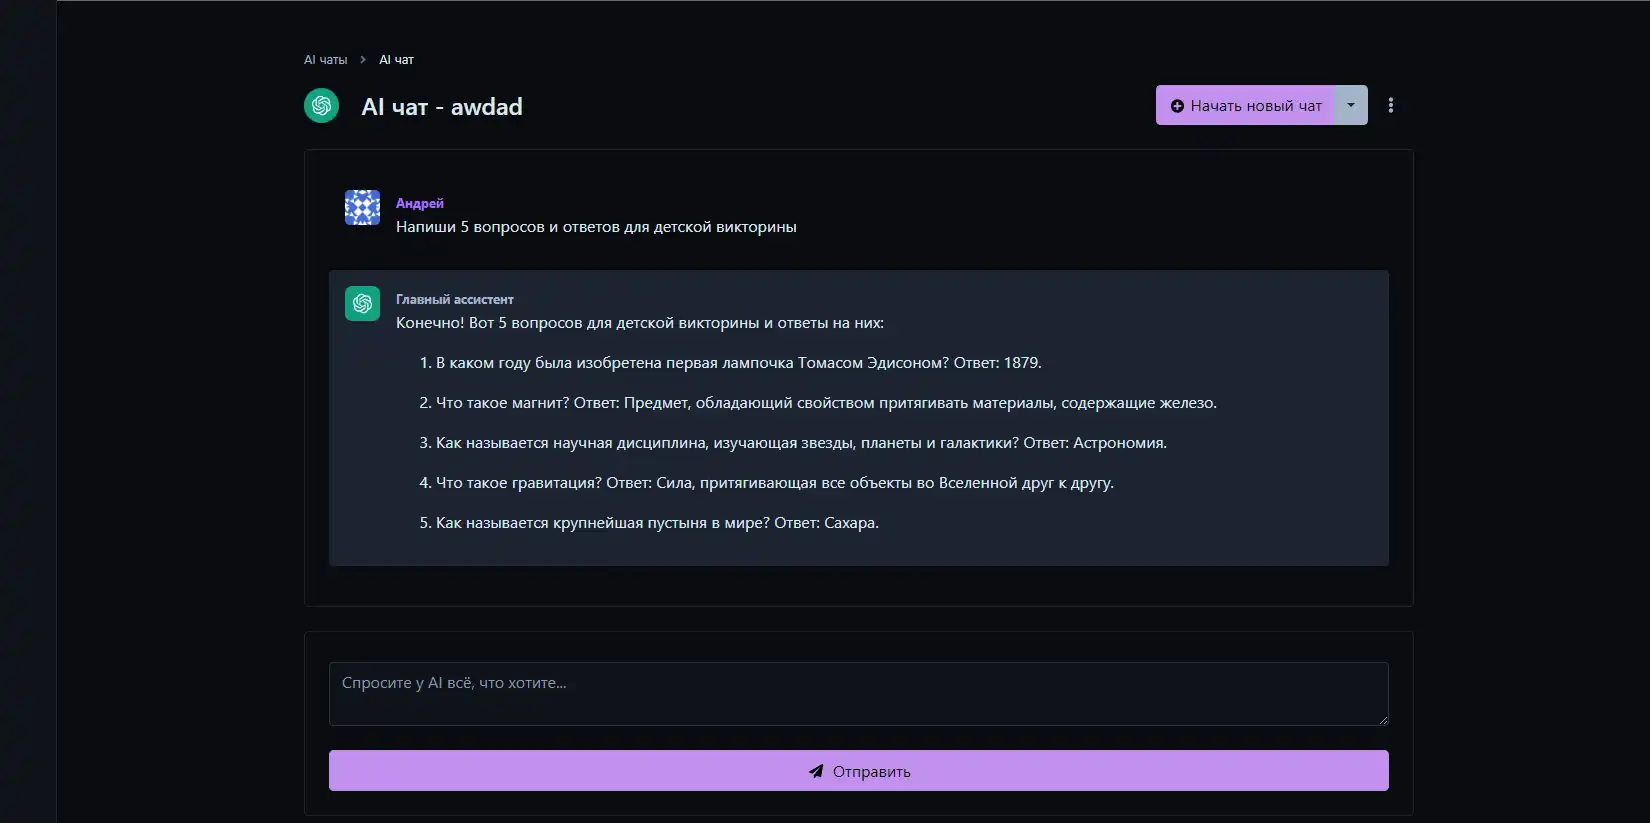Focus the Спросите у AI message field
1650x823 pixels.
(858, 693)
